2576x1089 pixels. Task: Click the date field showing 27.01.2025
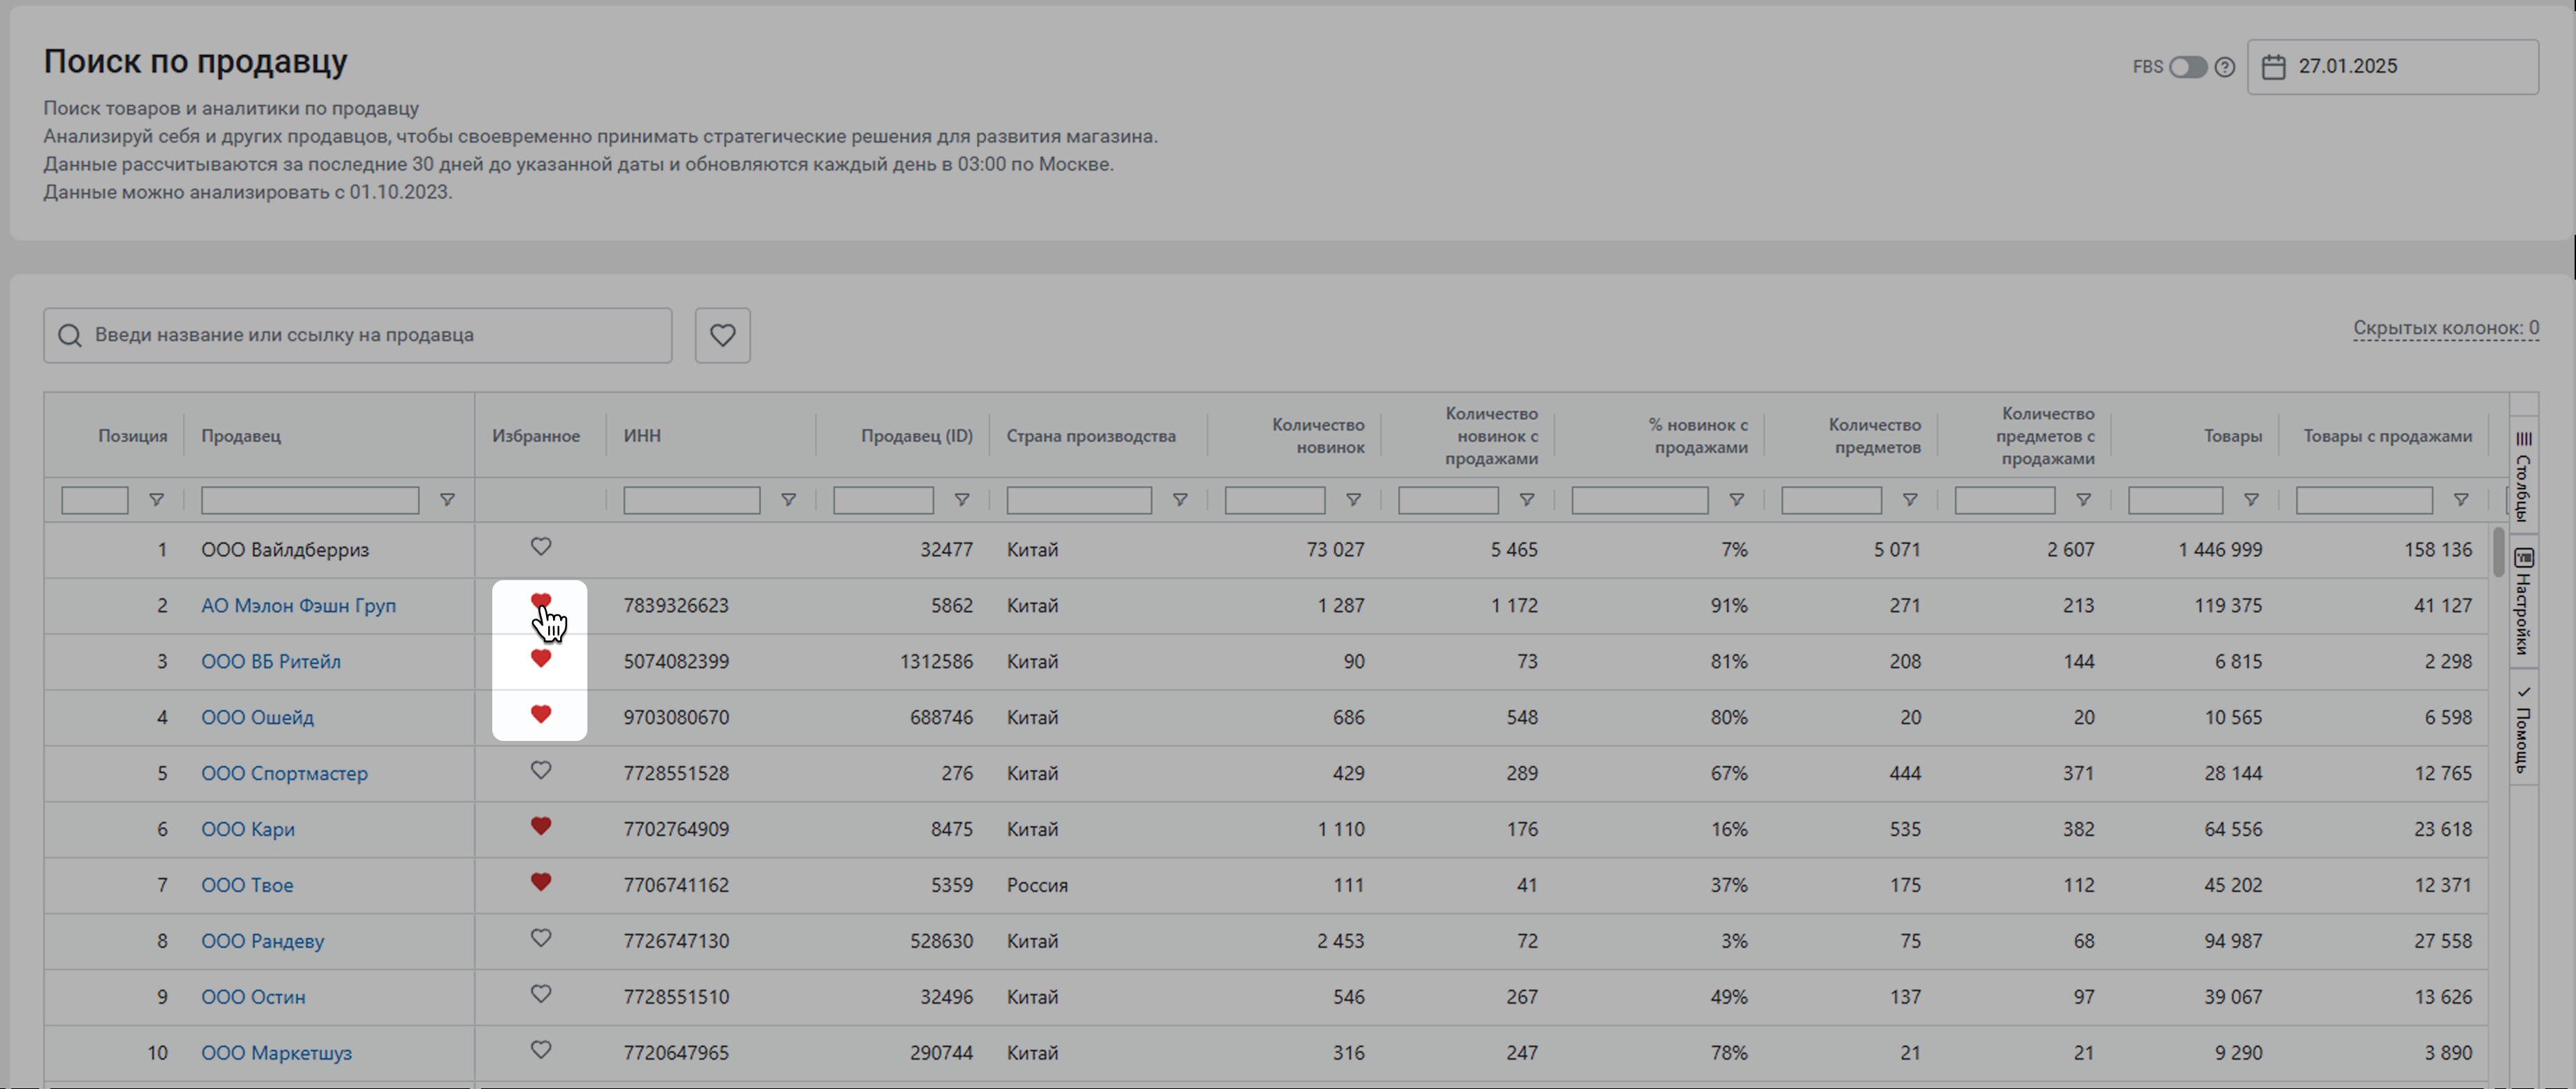pos(2392,67)
